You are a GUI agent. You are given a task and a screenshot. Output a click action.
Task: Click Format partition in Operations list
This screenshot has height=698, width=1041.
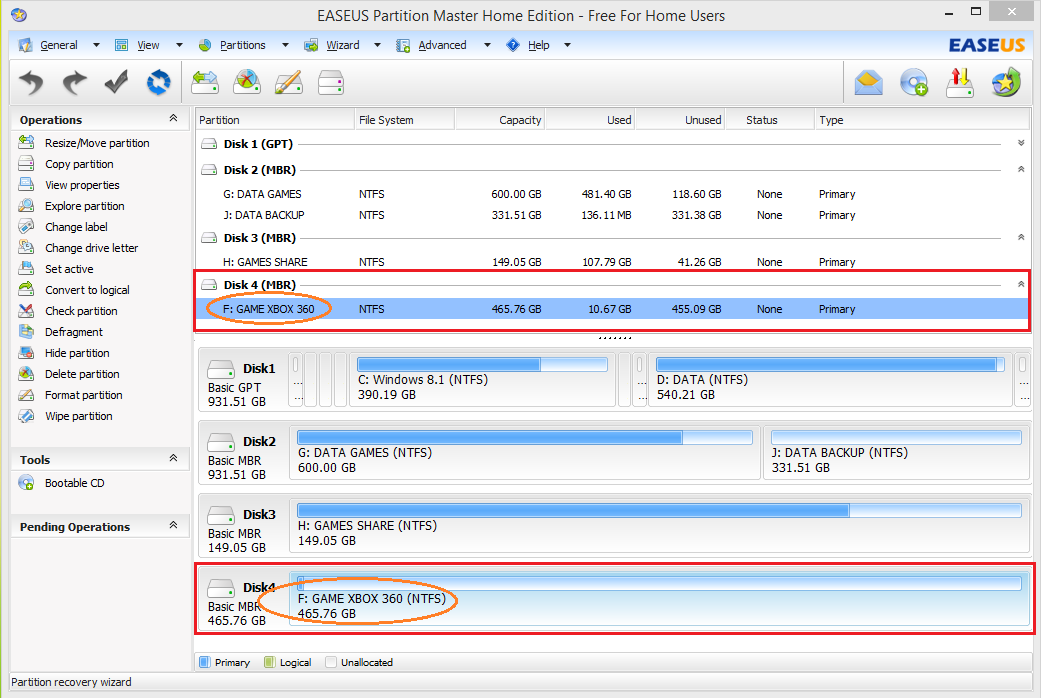tap(84, 395)
